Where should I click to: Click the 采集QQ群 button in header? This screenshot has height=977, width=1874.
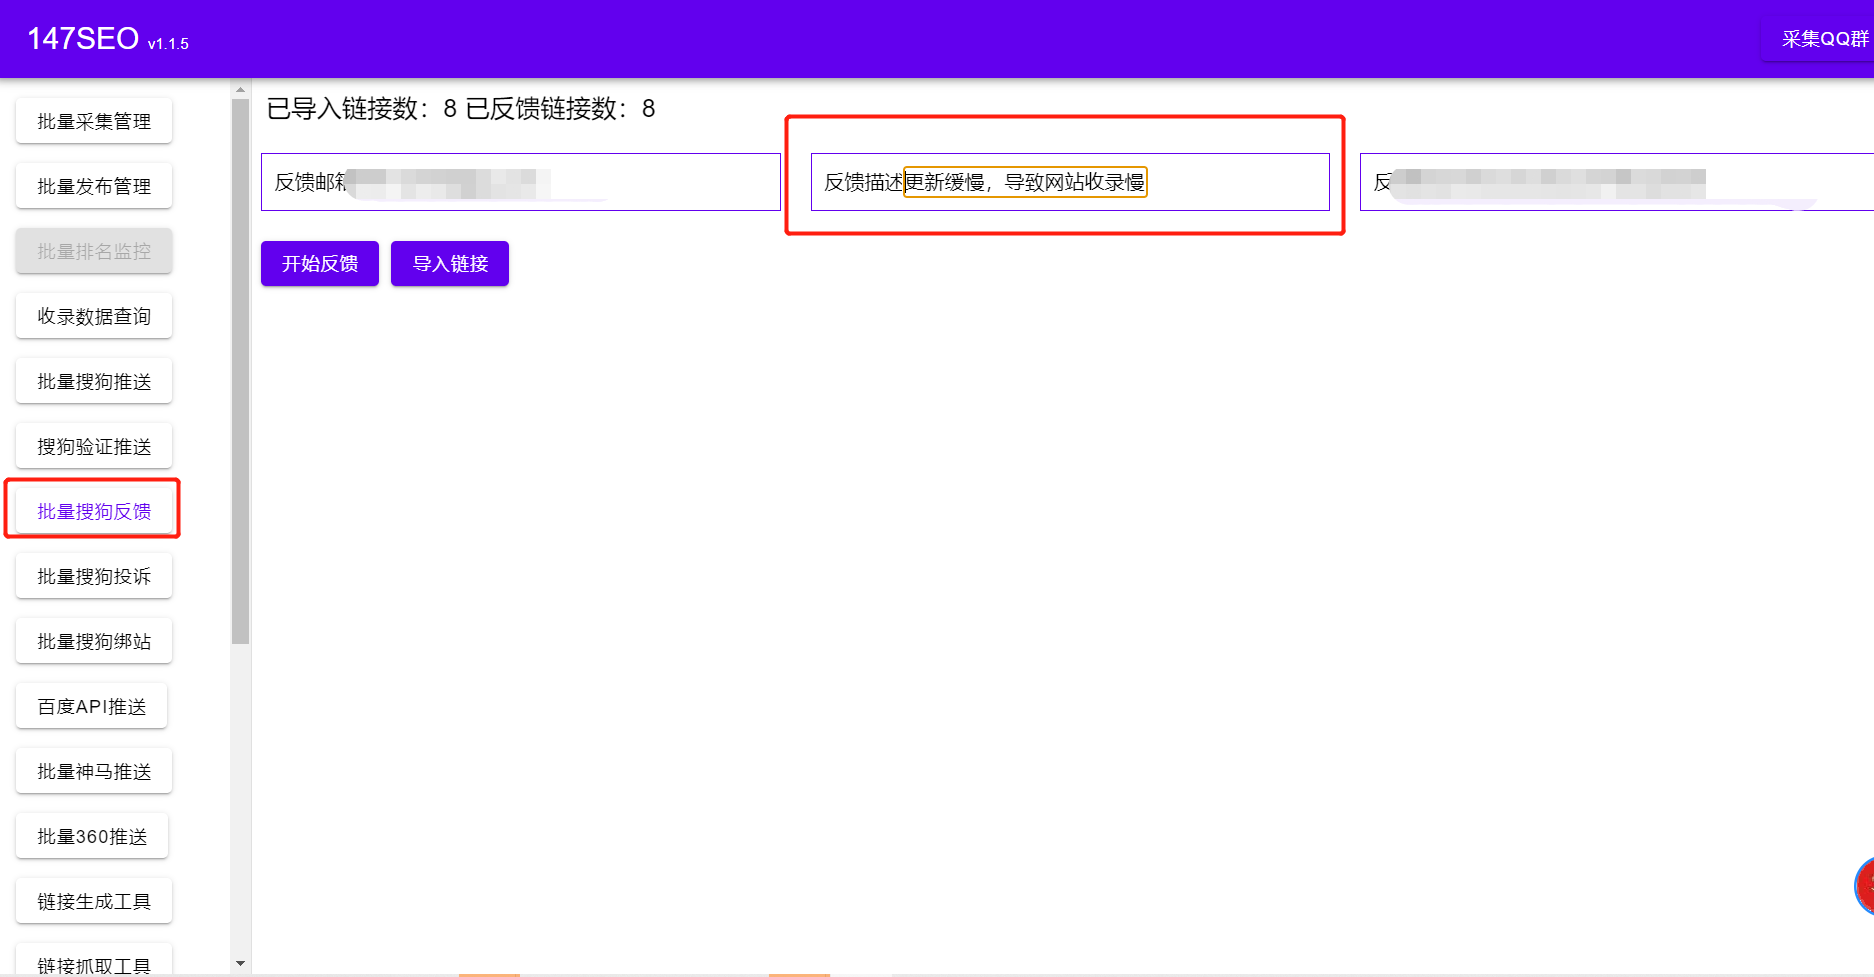(1820, 39)
